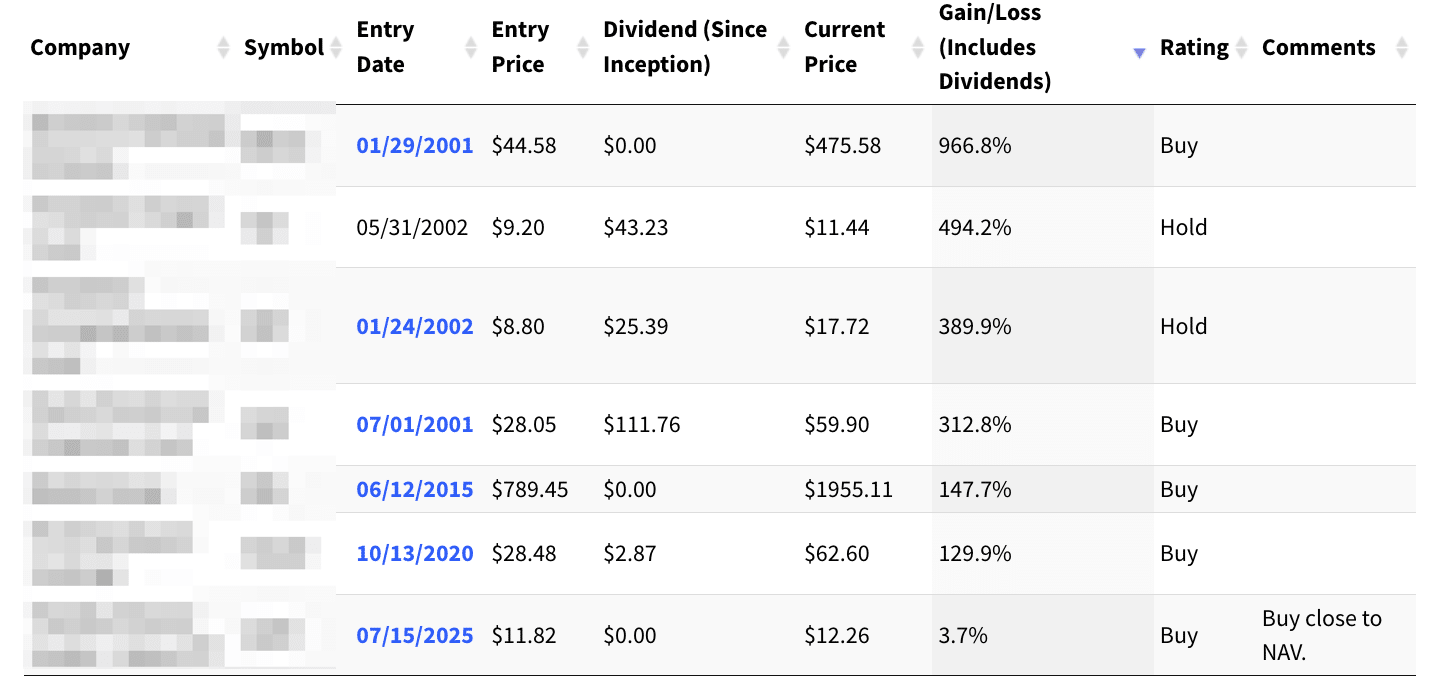The height and width of the screenshot is (689, 1448).
Task: Open the 07/15/2025 entry date link
Action: [414, 636]
